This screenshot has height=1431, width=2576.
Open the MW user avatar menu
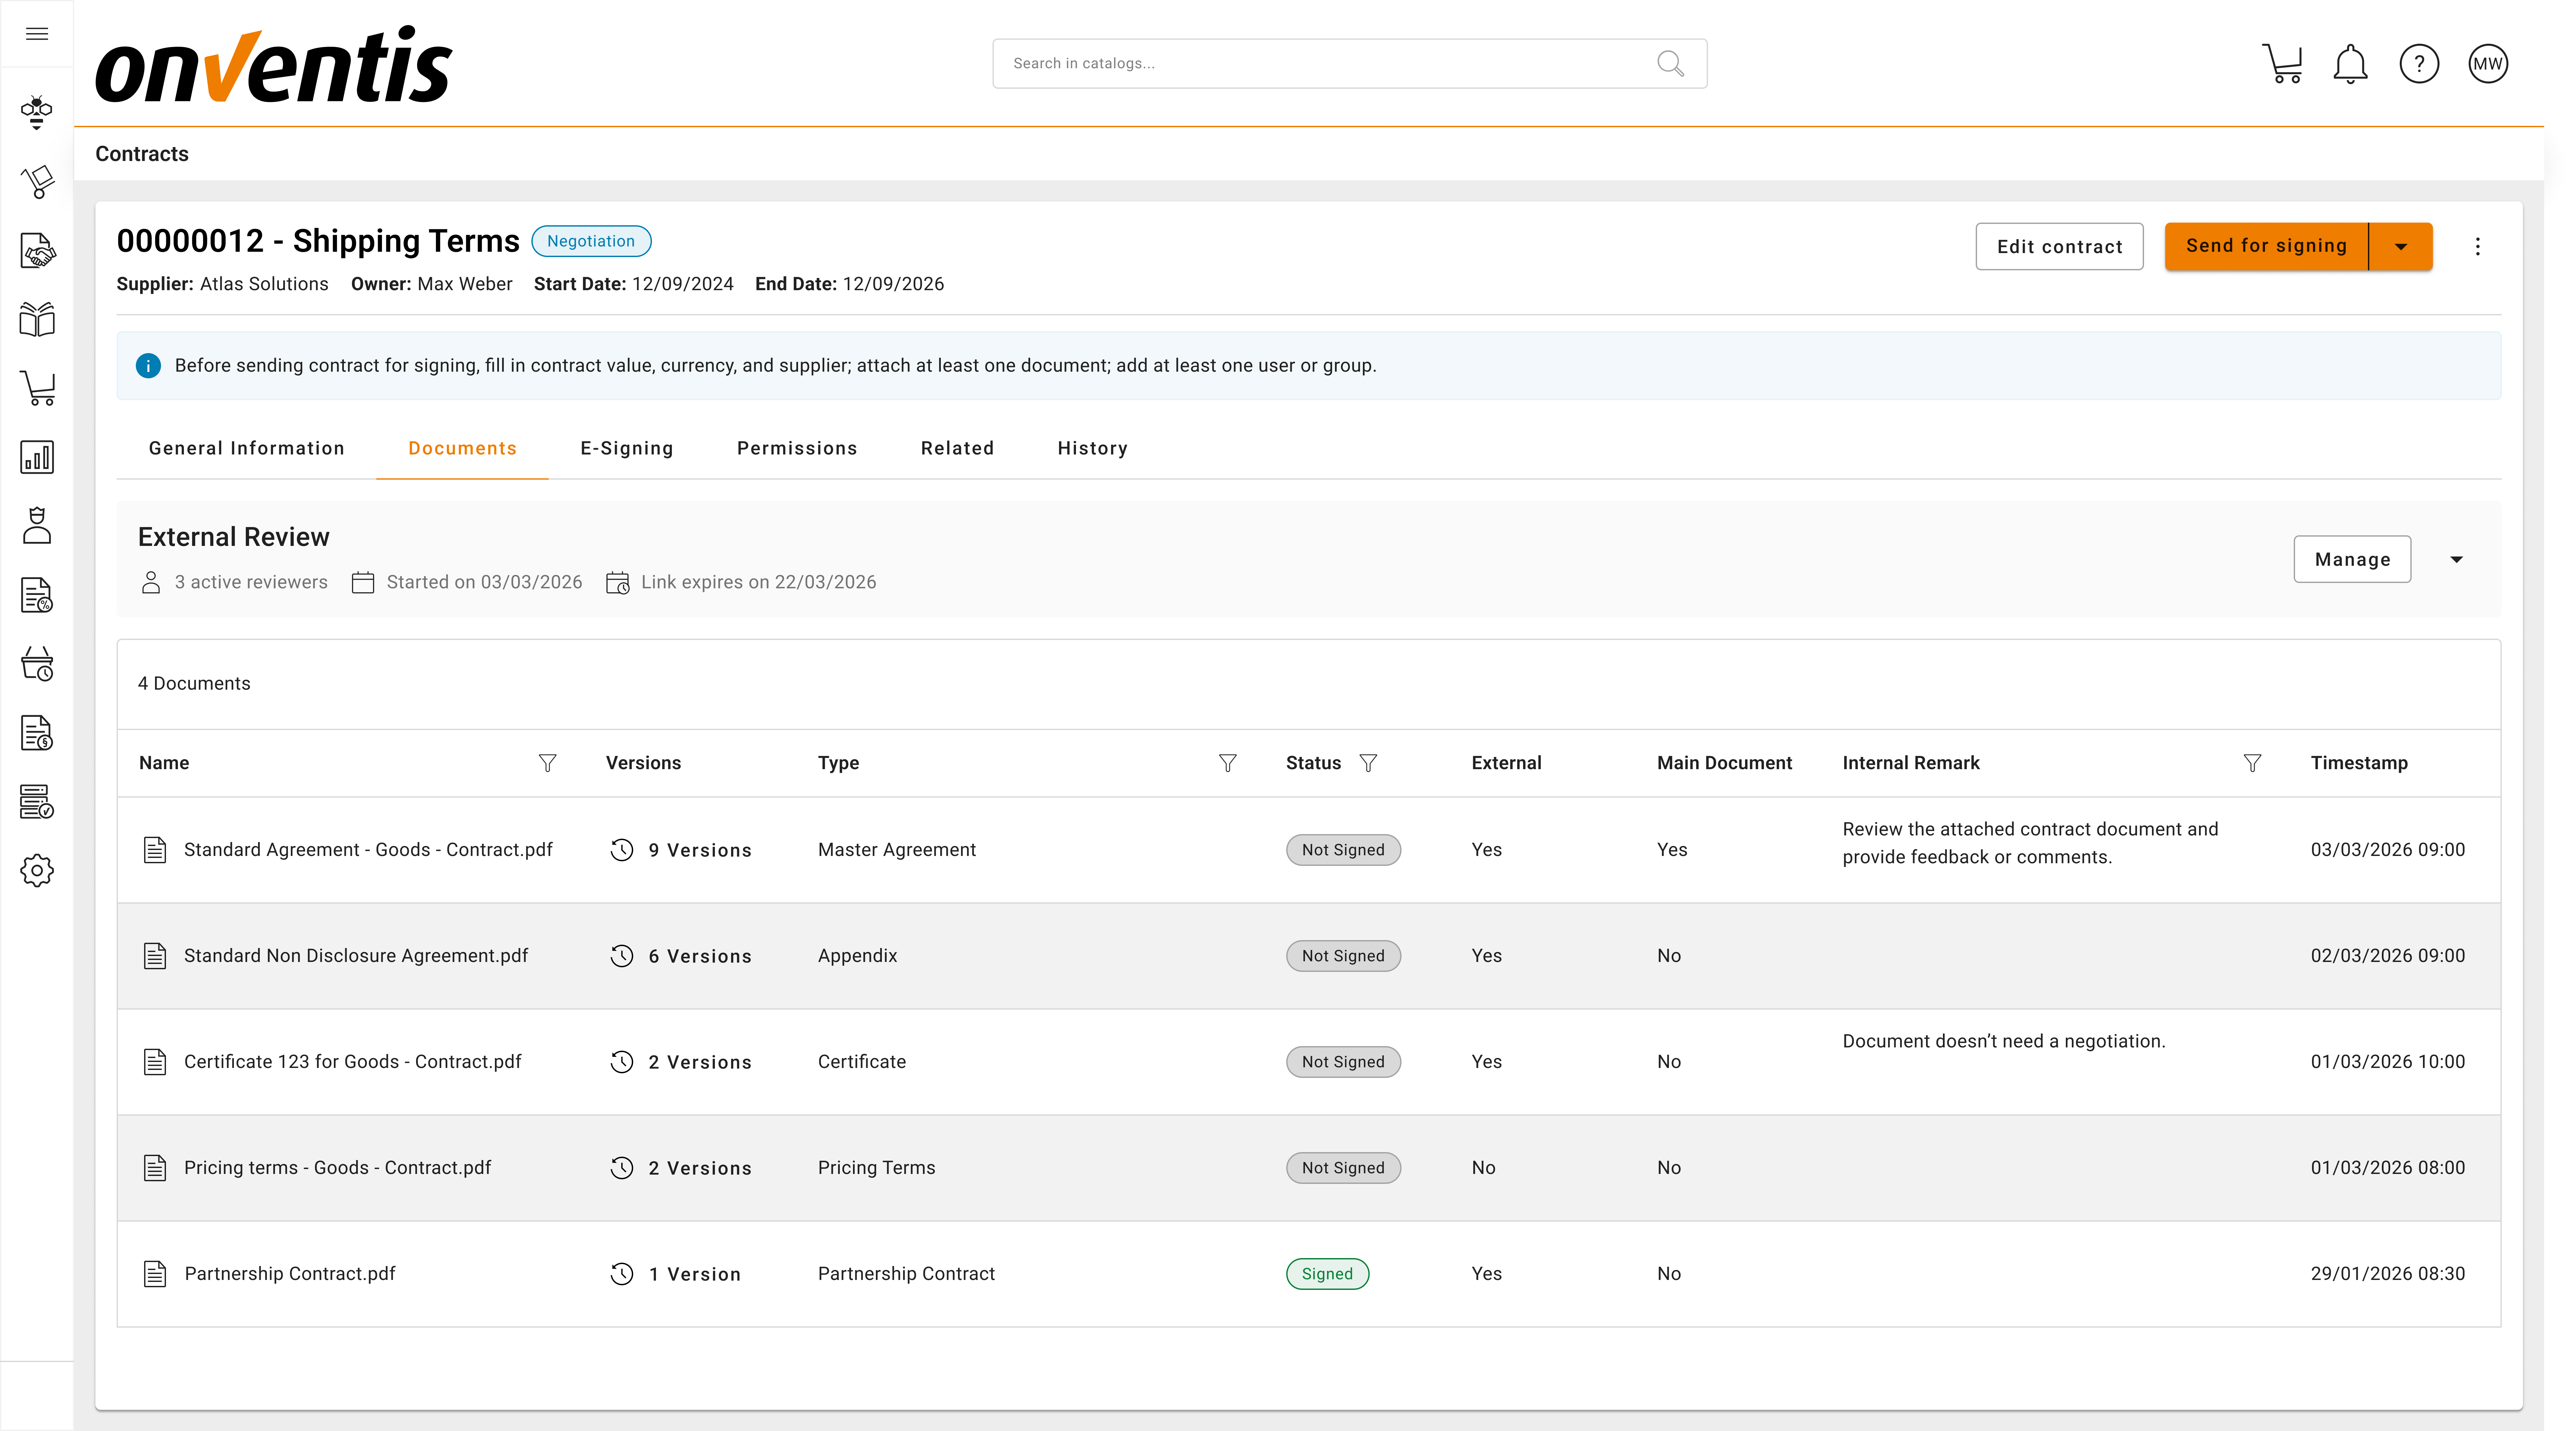coord(2488,64)
